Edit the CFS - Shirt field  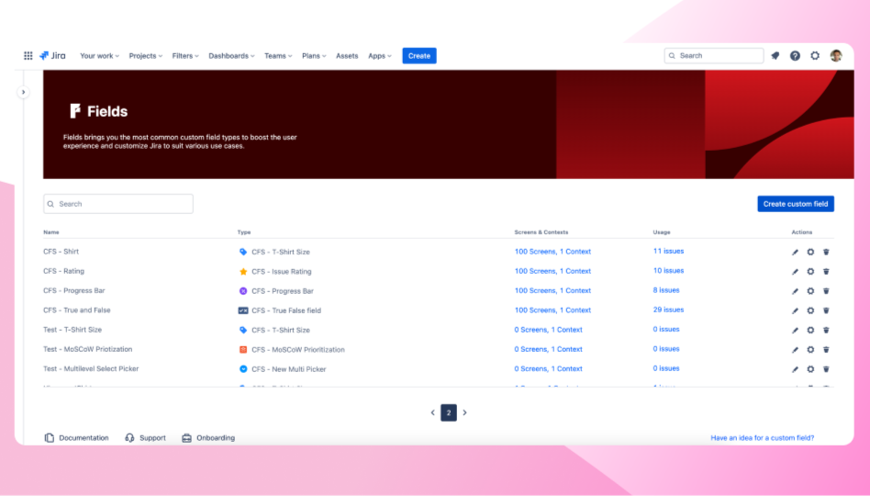pos(795,252)
